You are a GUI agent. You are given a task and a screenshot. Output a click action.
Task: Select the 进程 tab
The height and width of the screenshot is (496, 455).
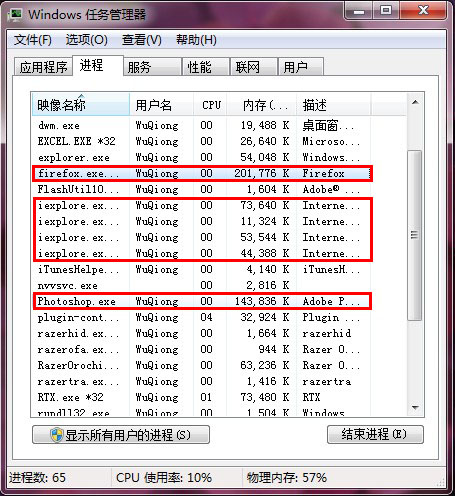(98, 65)
